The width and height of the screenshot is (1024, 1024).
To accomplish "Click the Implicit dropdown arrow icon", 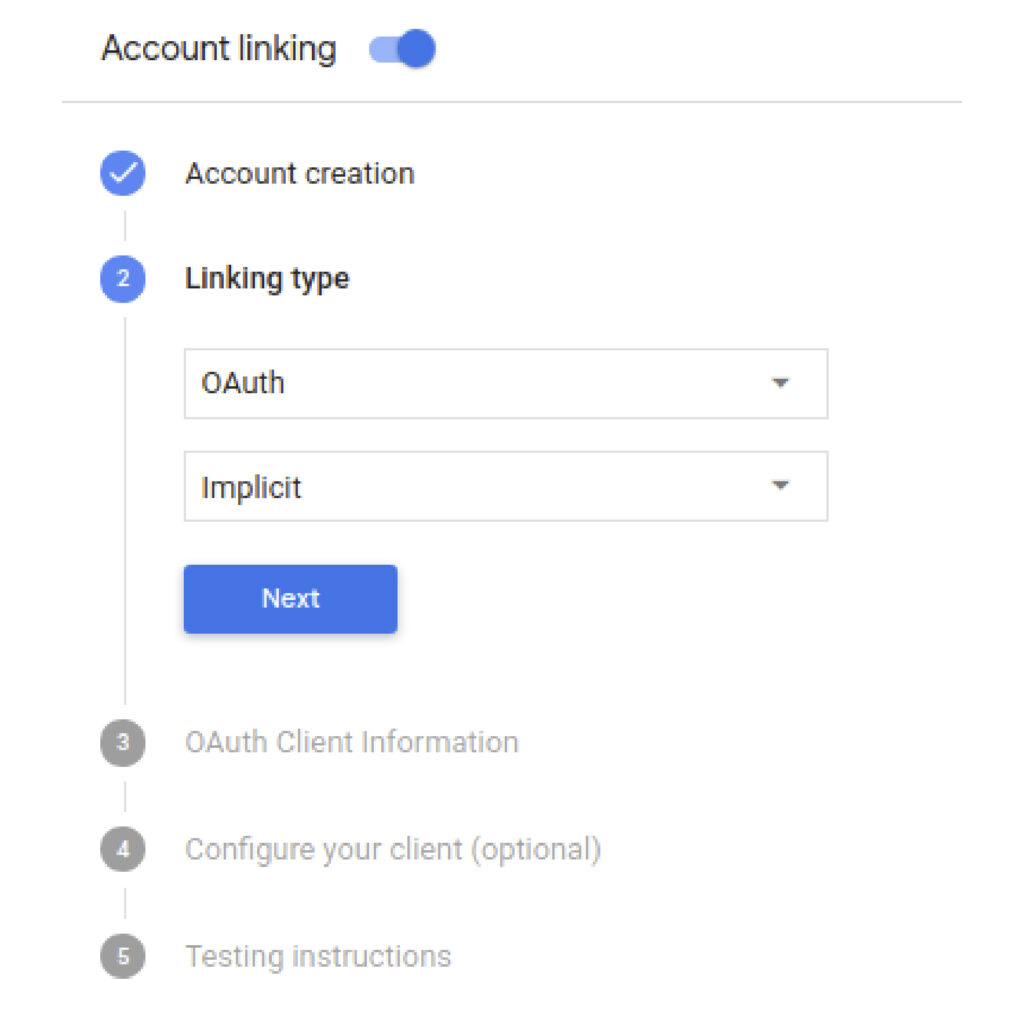I will coord(781,486).
